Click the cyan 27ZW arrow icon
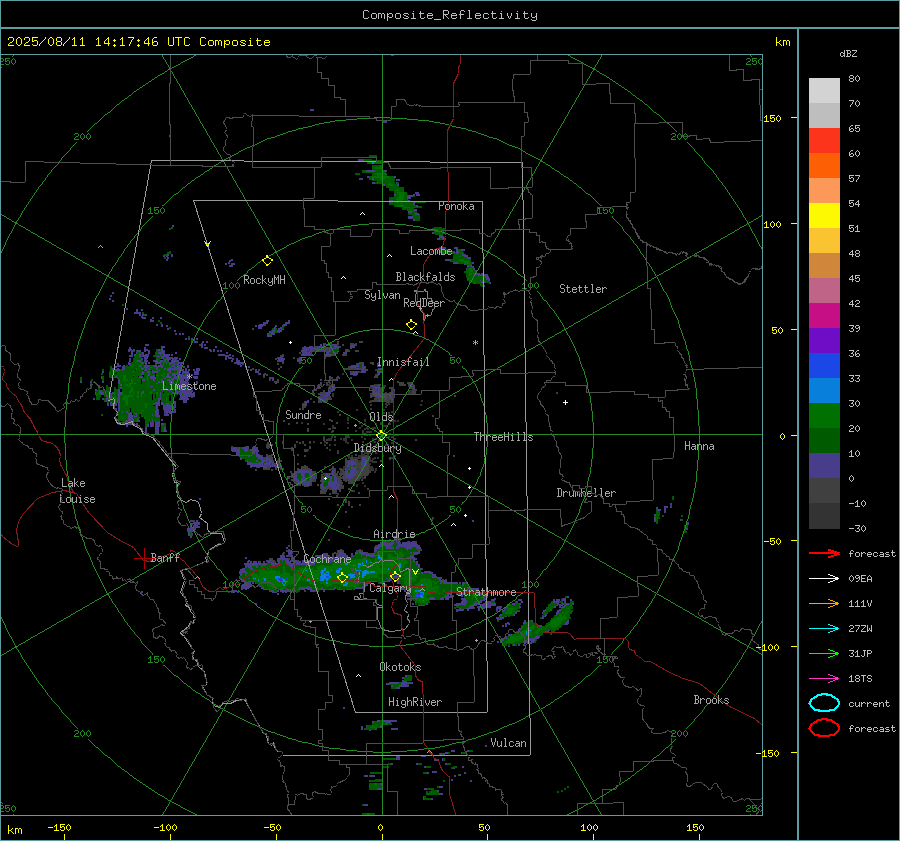 click(x=824, y=629)
